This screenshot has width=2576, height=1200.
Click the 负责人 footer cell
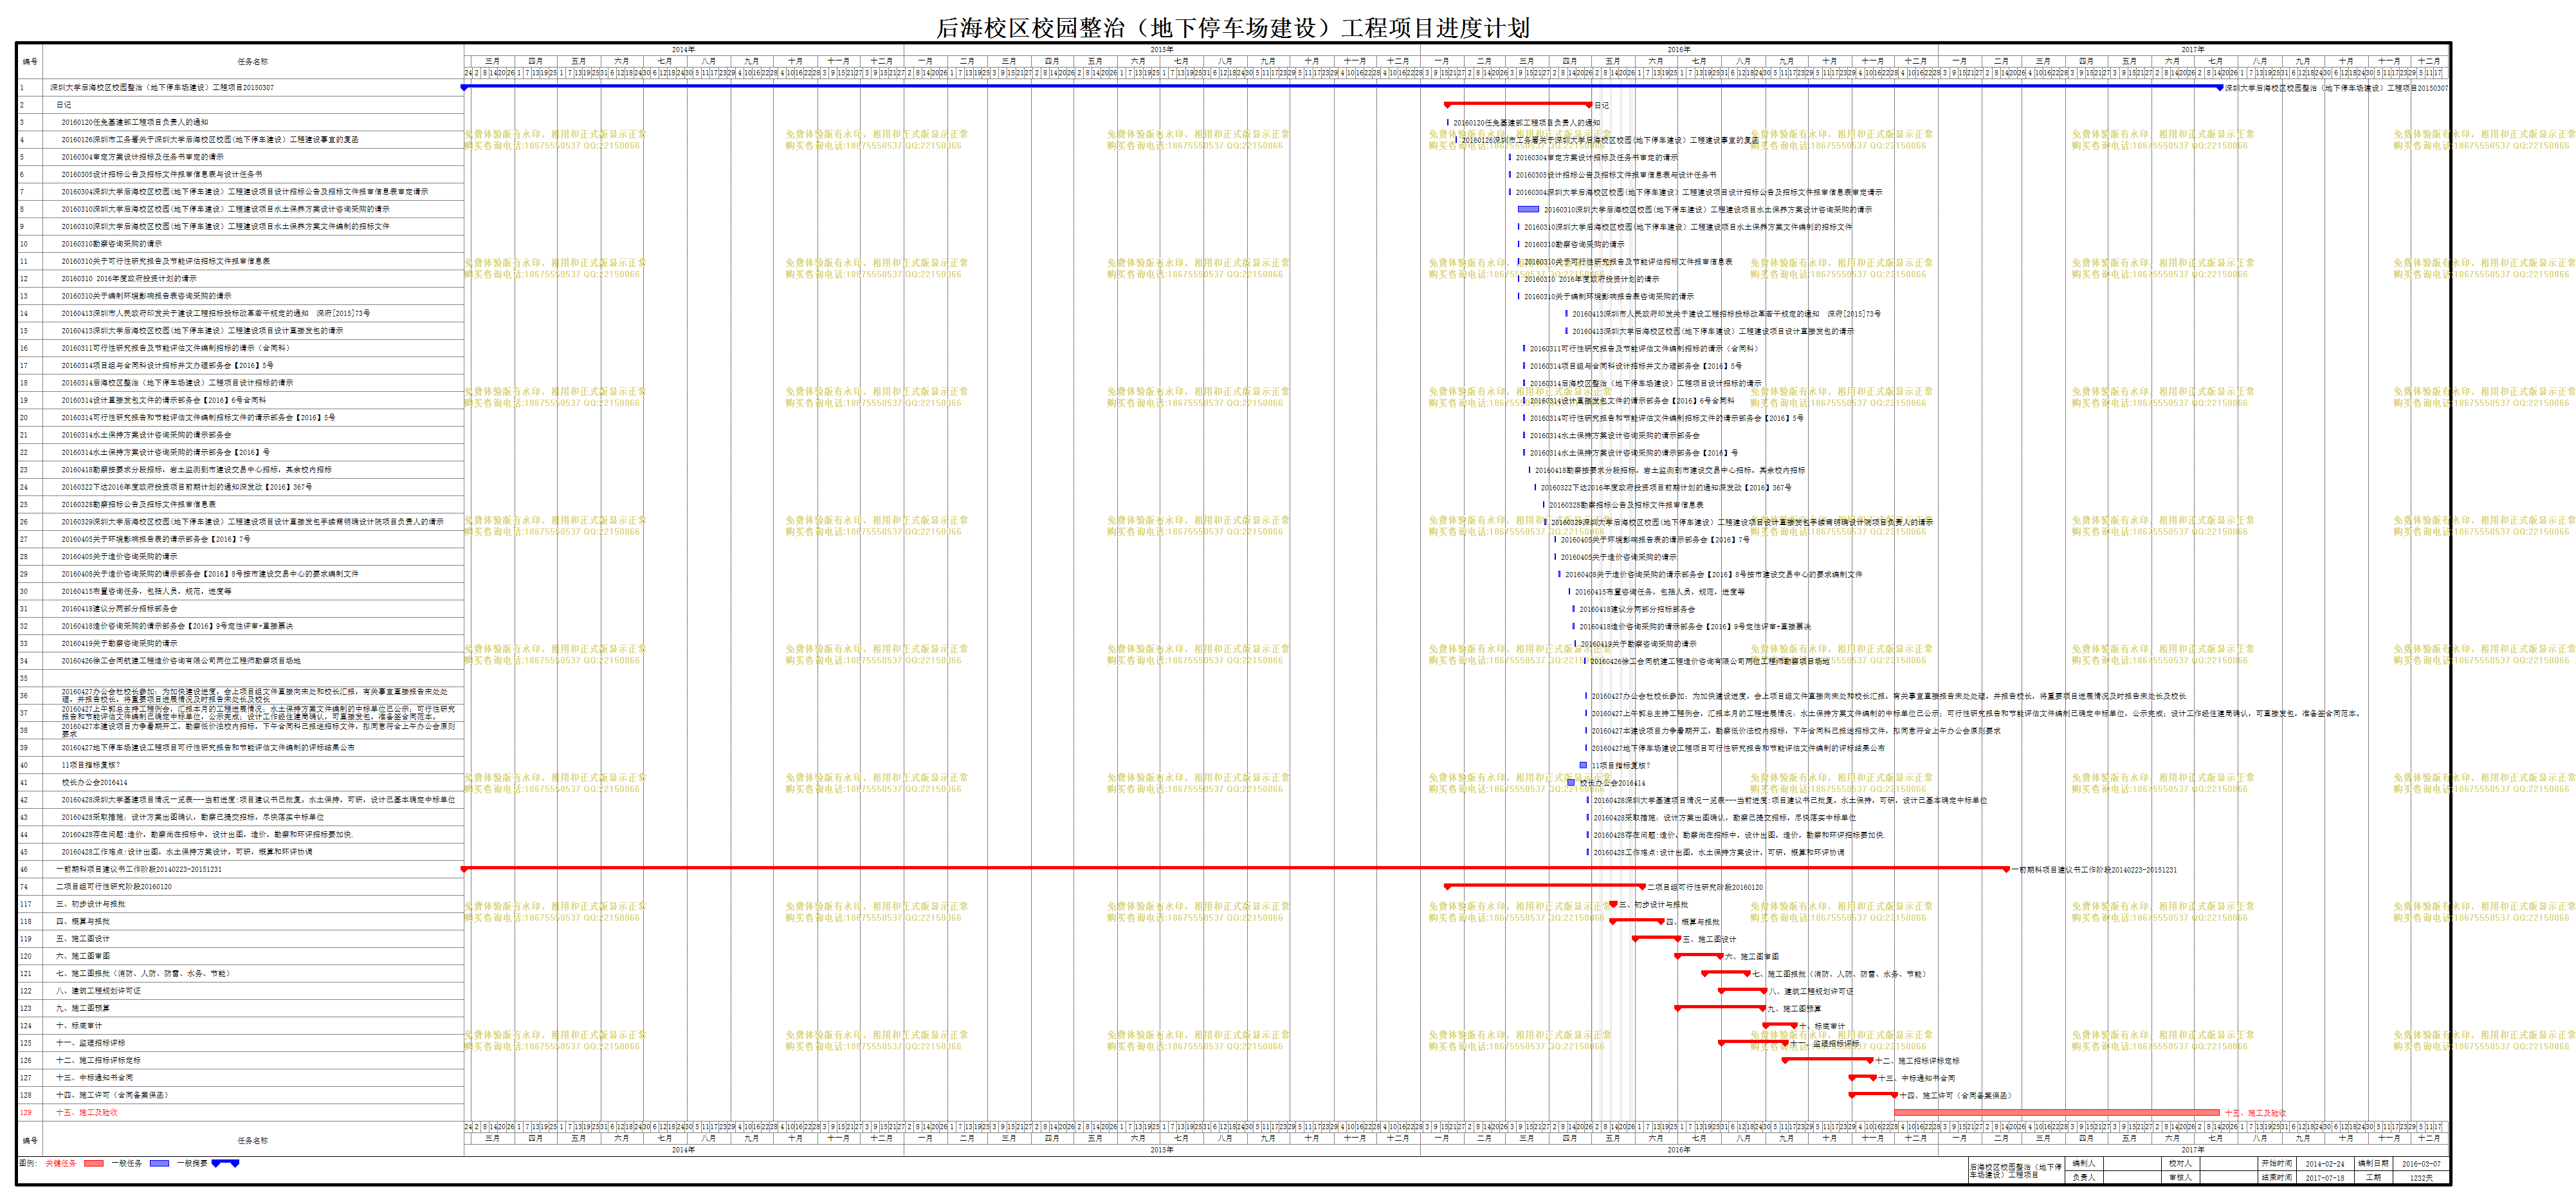(x=2084, y=1178)
